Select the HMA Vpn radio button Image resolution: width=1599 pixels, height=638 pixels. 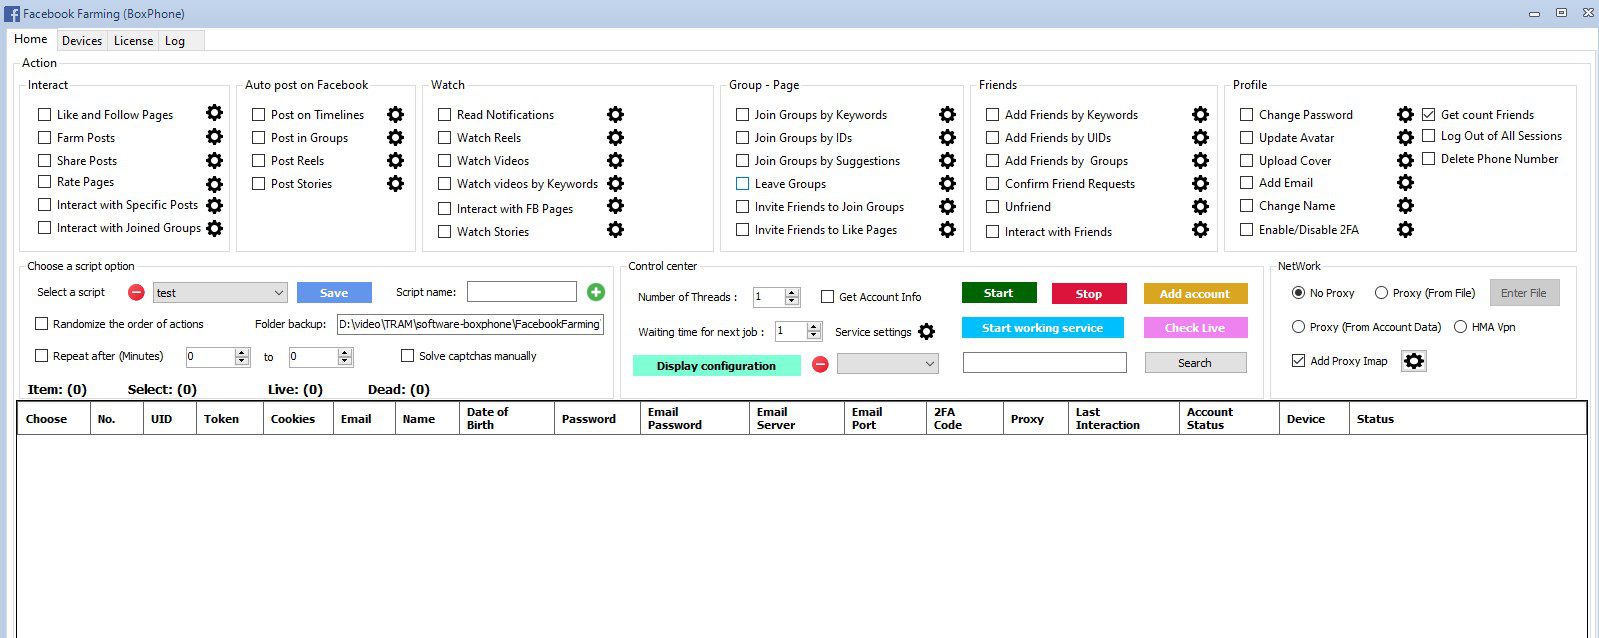(x=1460, y=327)
